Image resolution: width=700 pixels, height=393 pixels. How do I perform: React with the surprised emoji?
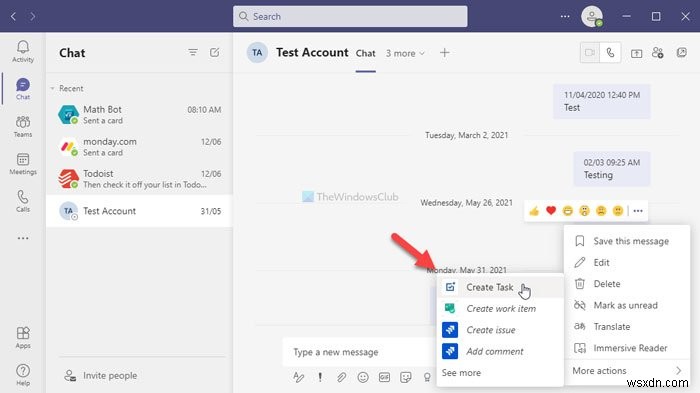tap(584, 211)
